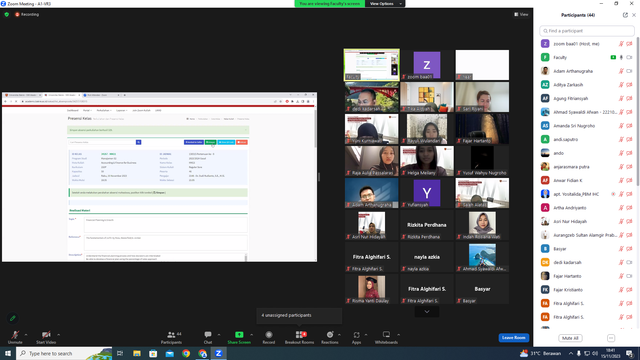Click the weather 31°C Berawan widget

[540, 353]
